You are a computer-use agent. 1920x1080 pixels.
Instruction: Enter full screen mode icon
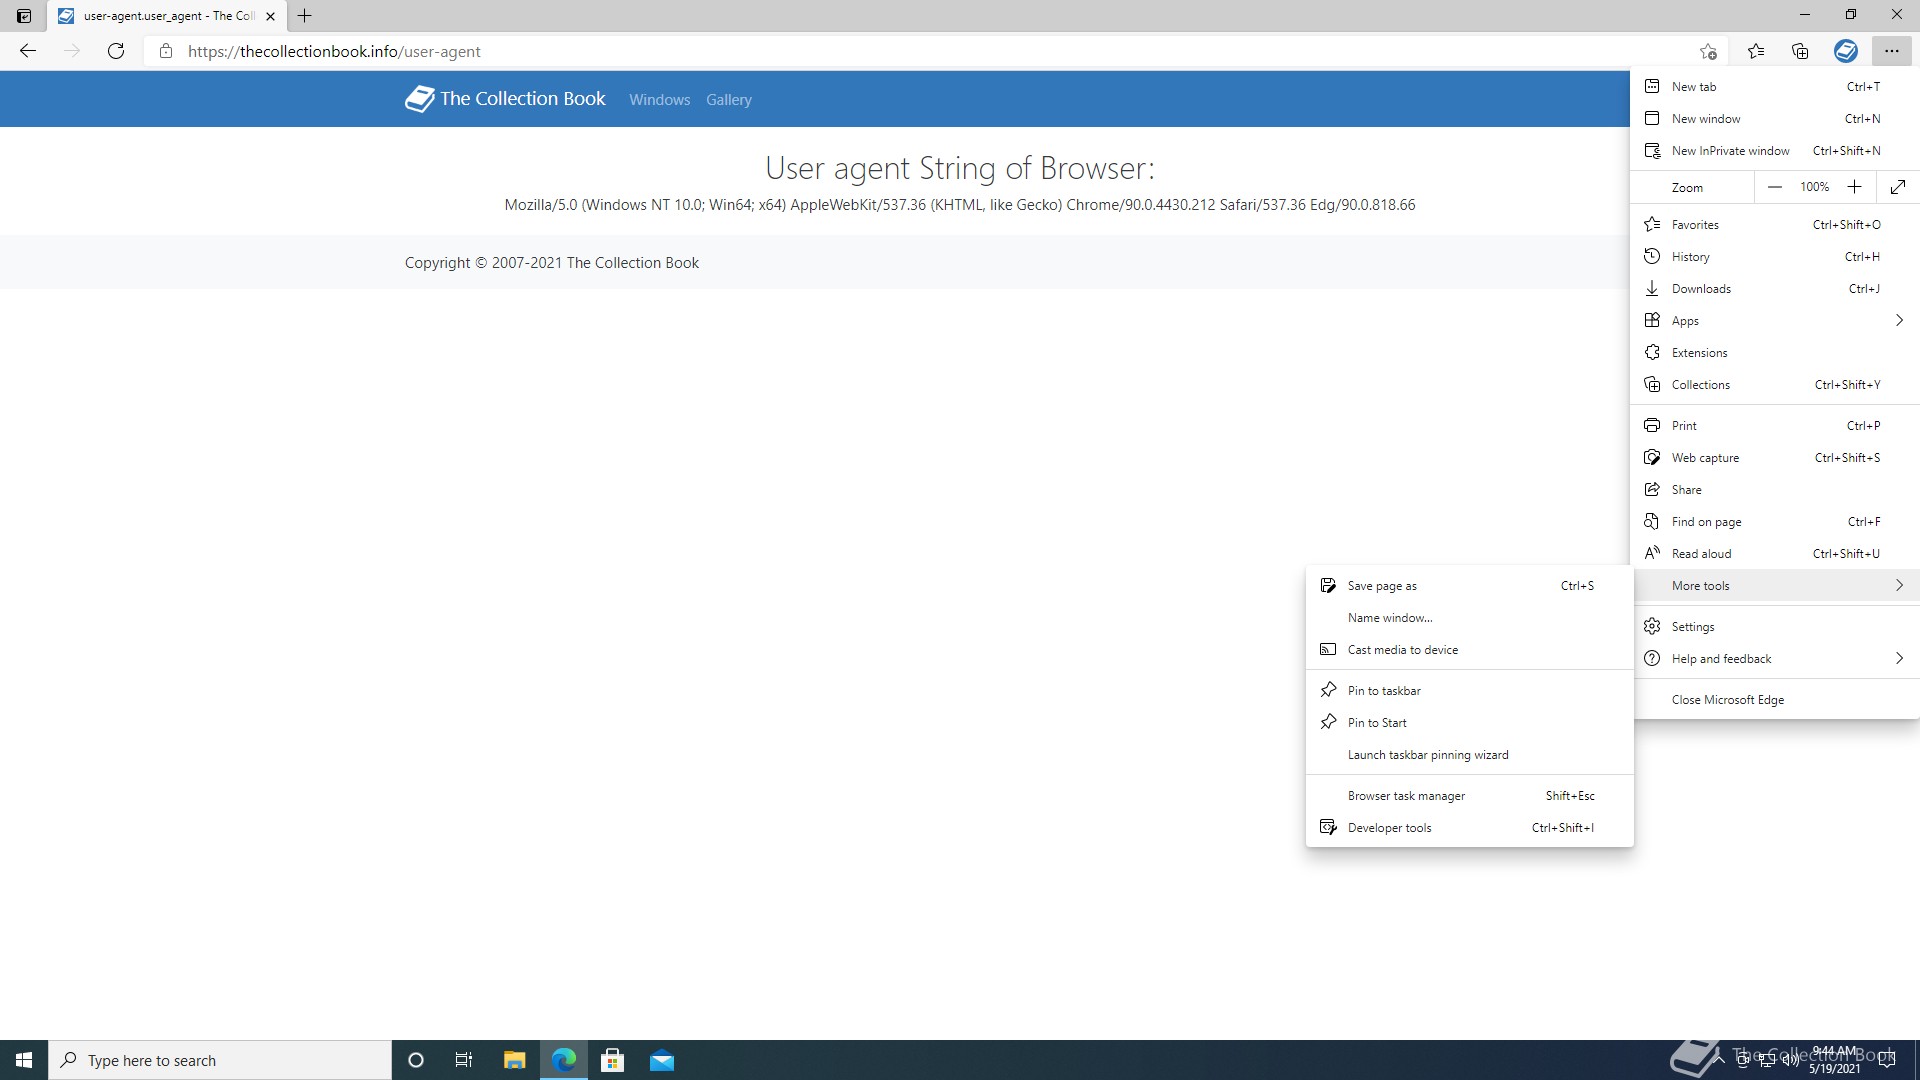(x=1898, y=187)
